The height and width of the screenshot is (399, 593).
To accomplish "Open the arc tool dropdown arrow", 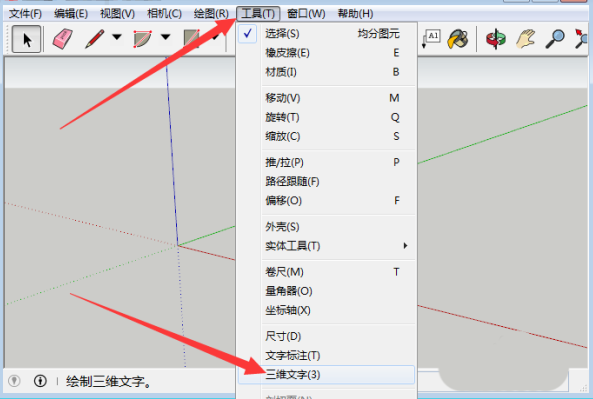I will point(165,37).
